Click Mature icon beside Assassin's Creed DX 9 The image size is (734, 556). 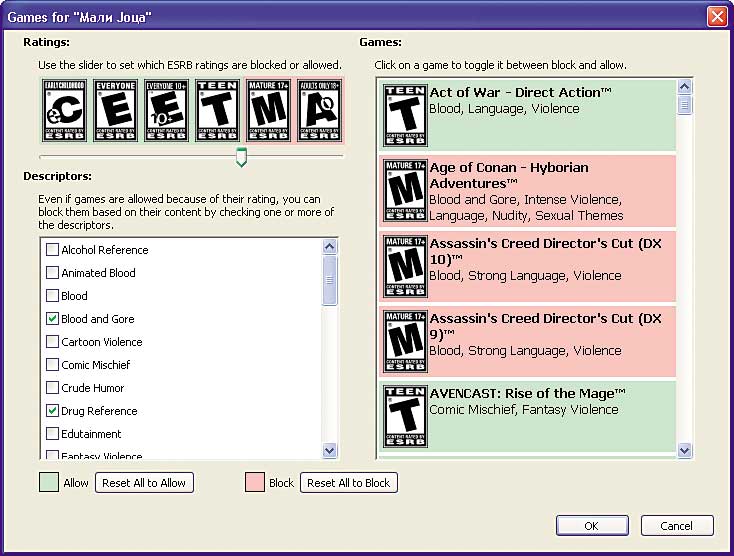click(x=405, y=341)
